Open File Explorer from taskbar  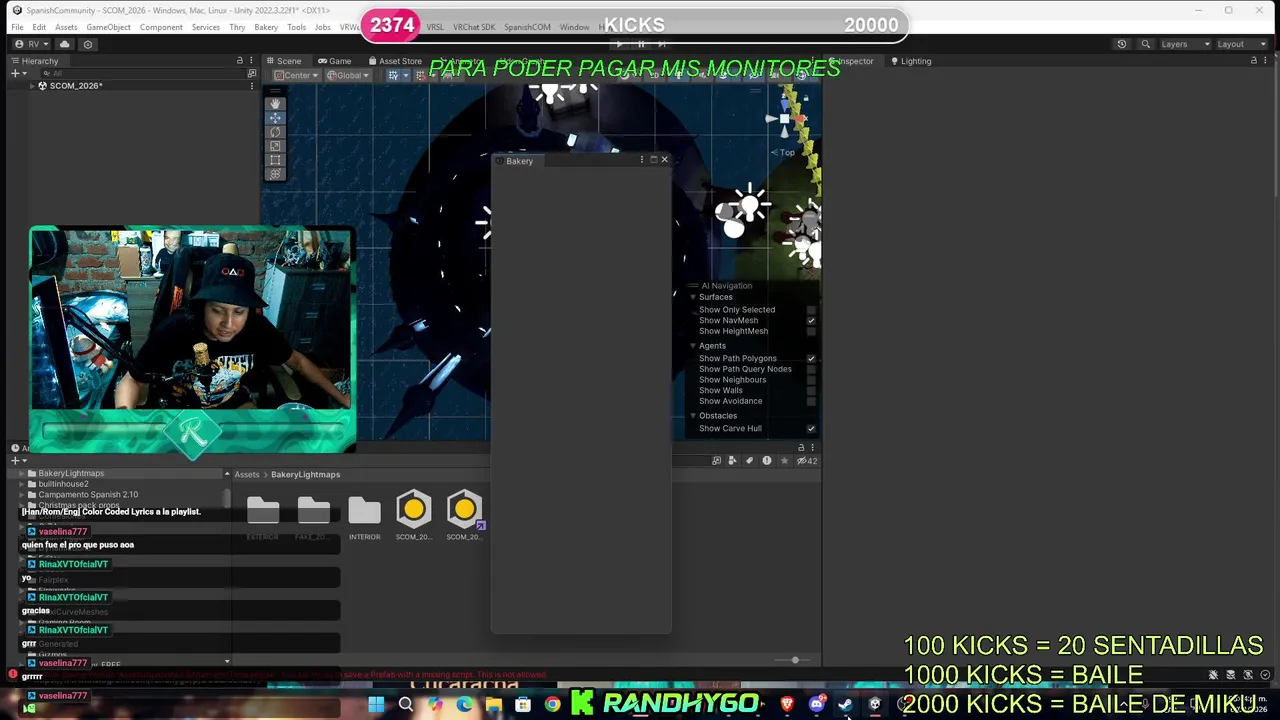(493, 705)
